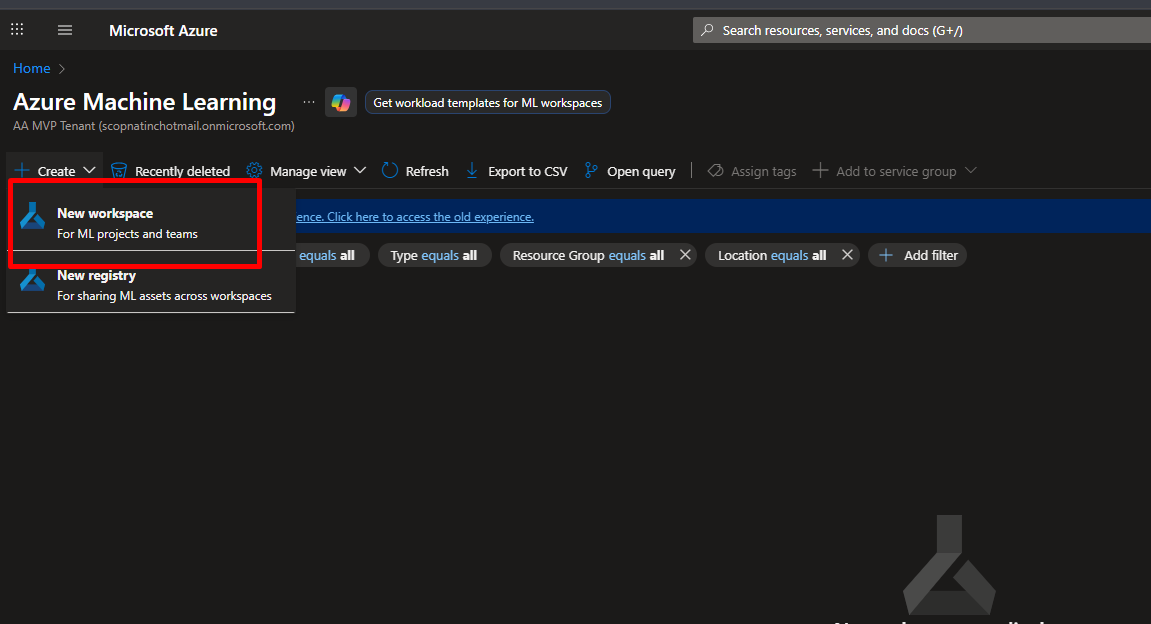This screenshot has width=1151, height=624.
Task: Click Get workload templates for ML workspaces
Action: 487,102
